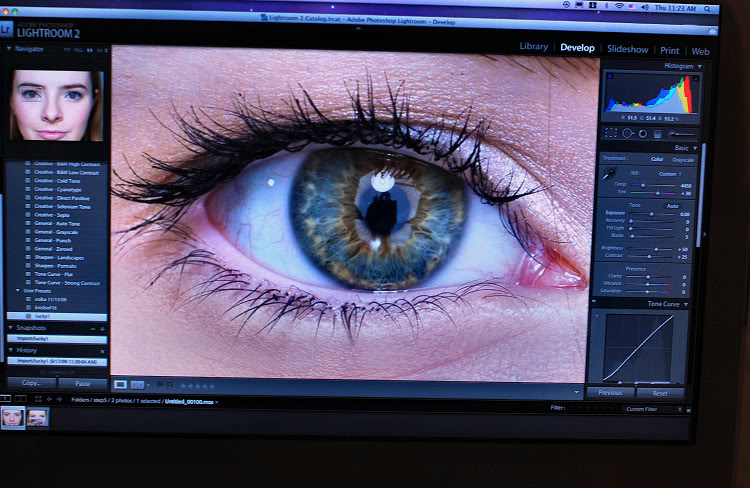Select first filmstrip thumbnail of face

(12, 418)
